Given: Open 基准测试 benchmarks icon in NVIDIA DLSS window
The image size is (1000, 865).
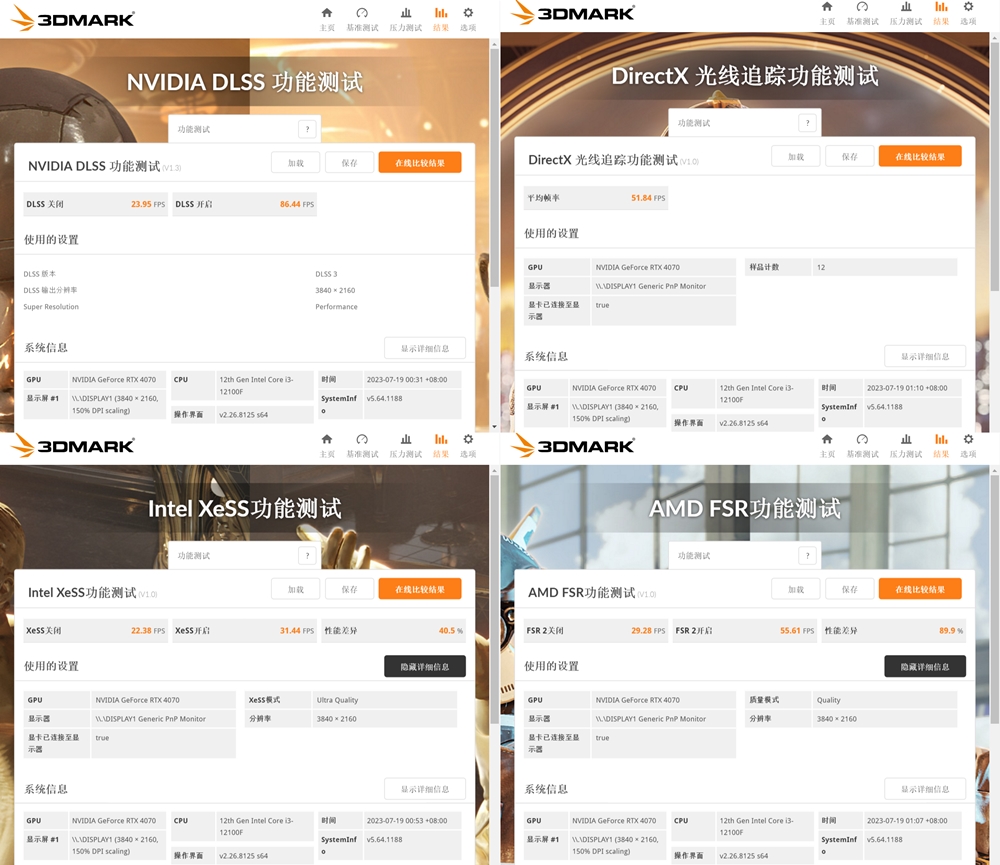Looking at the screenshot, I should 362,13.
